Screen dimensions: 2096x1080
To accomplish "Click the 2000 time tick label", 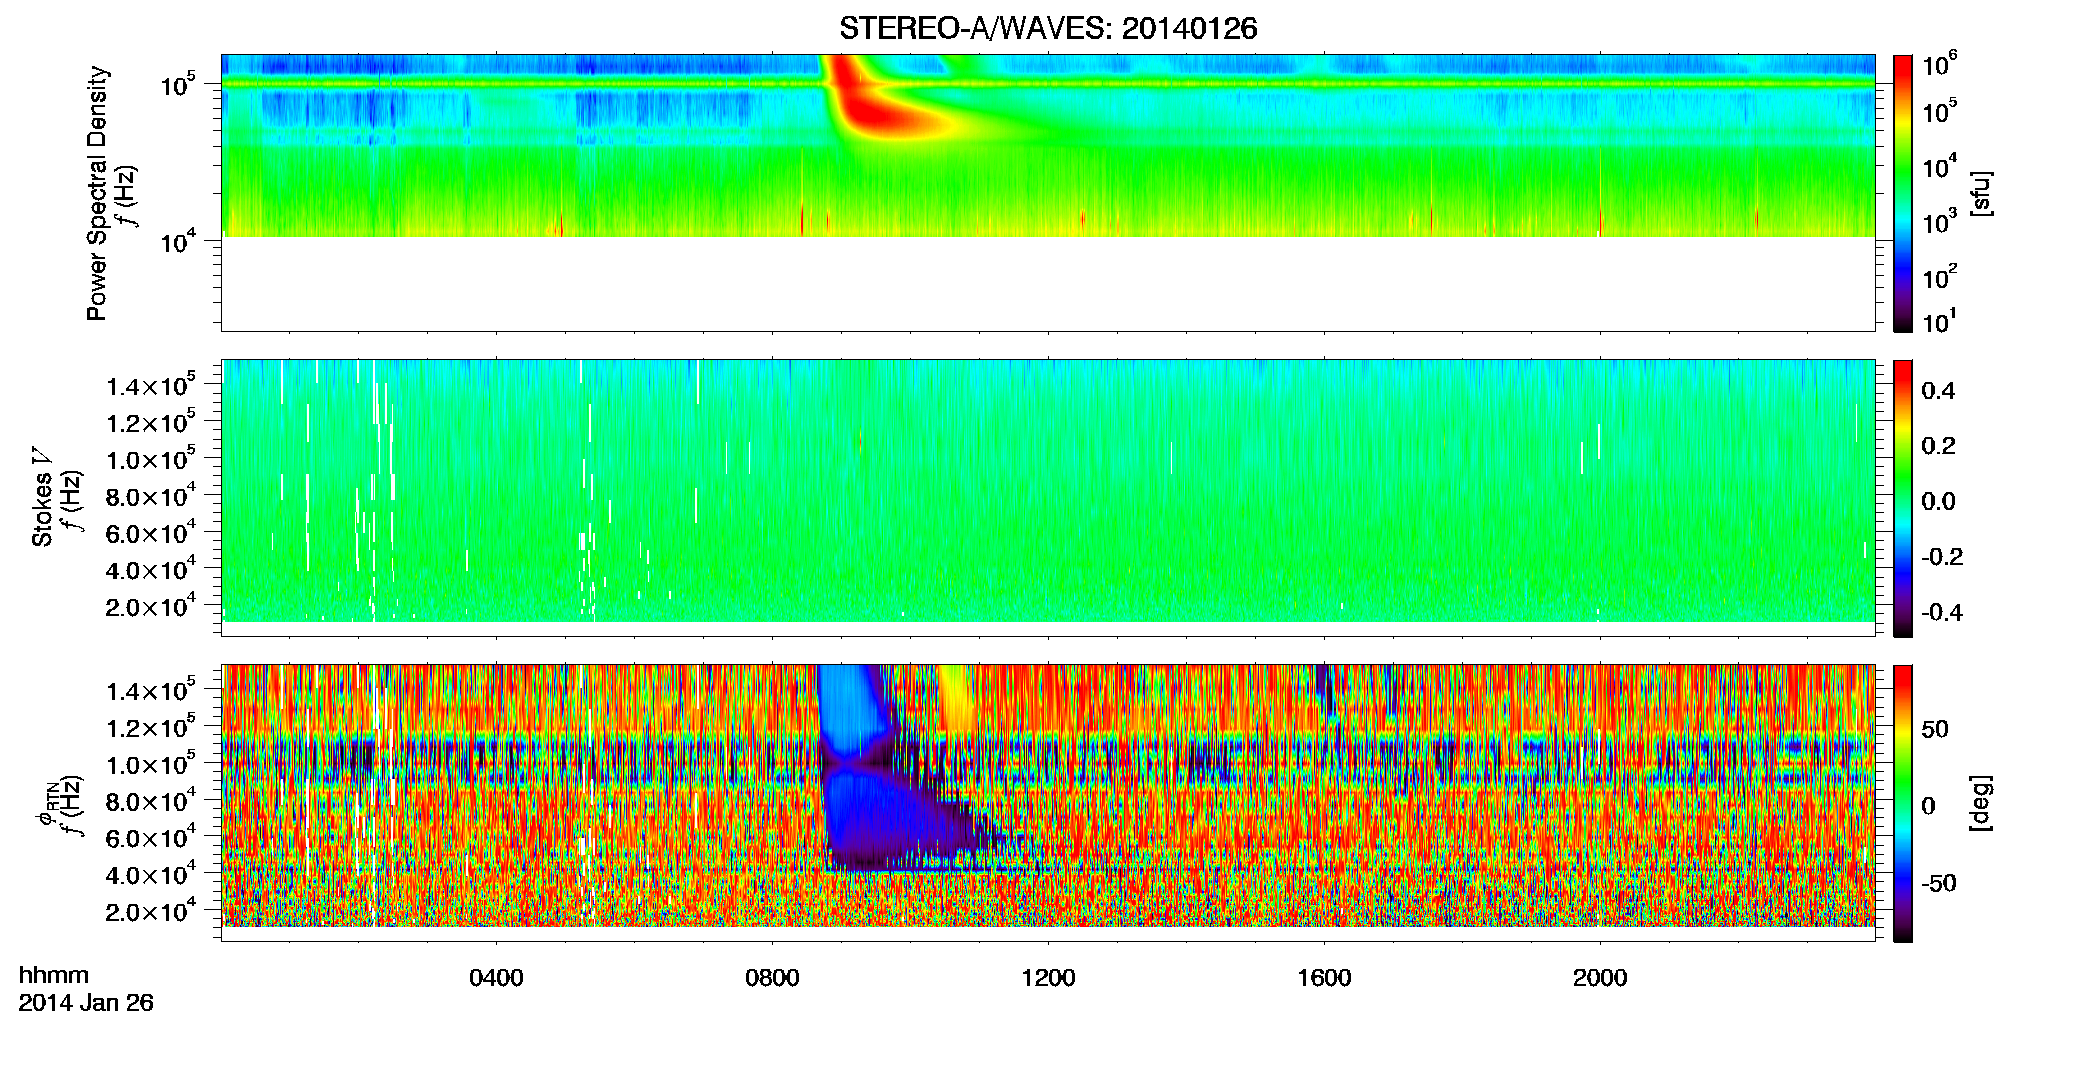I will point(1600,978).
